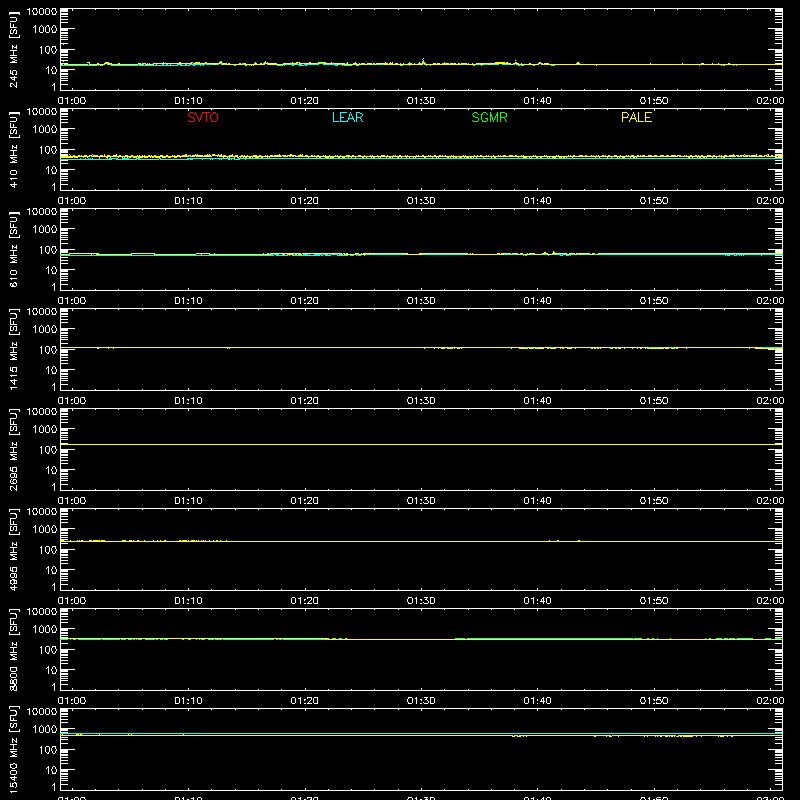This screenshot has height=800, width=800.
Task: Click the cyan LEAR station label
Action: (x=347, y=117)
